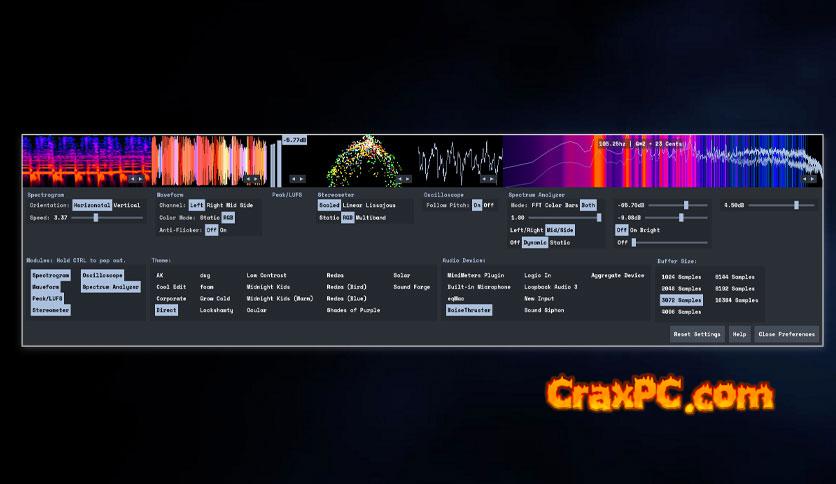Set buffer size to 8192 Samples
The width and height of the screenshot is (836, 484).
737,286
